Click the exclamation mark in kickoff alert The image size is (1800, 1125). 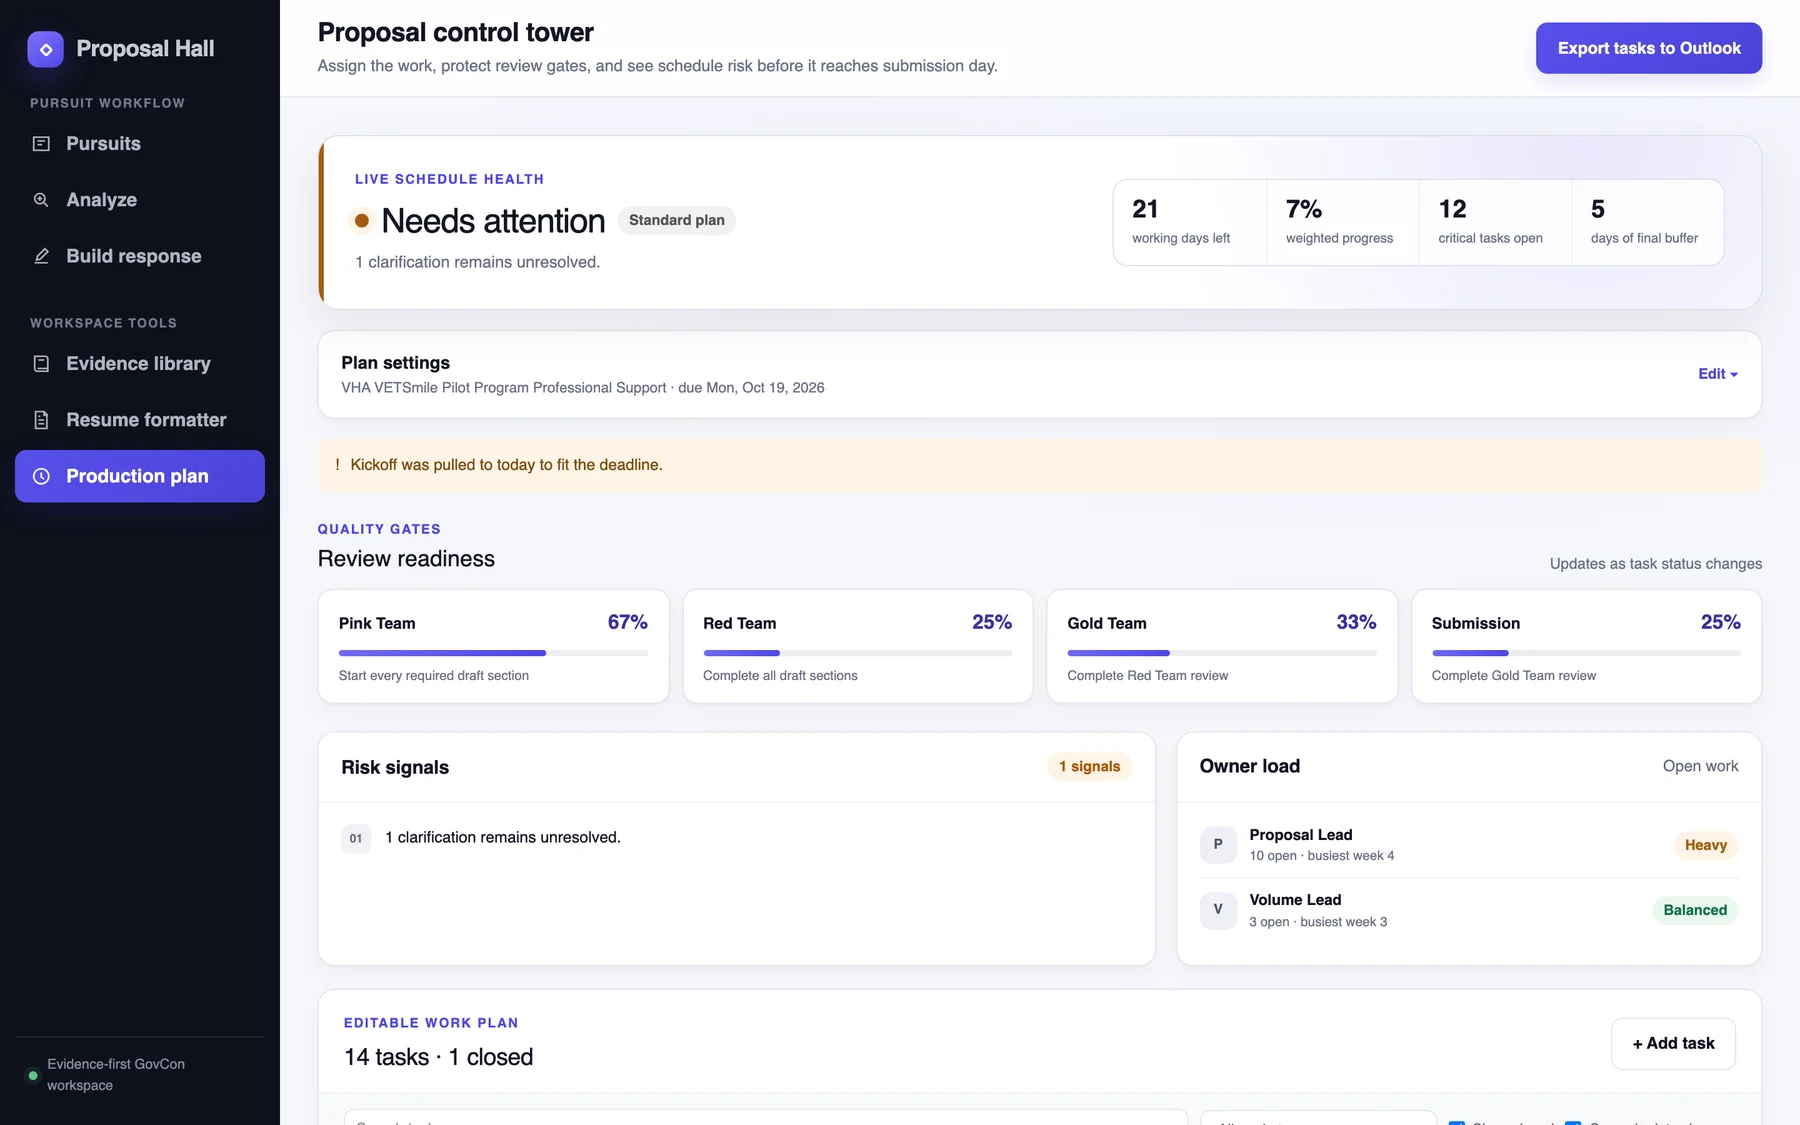pos(337,465)
